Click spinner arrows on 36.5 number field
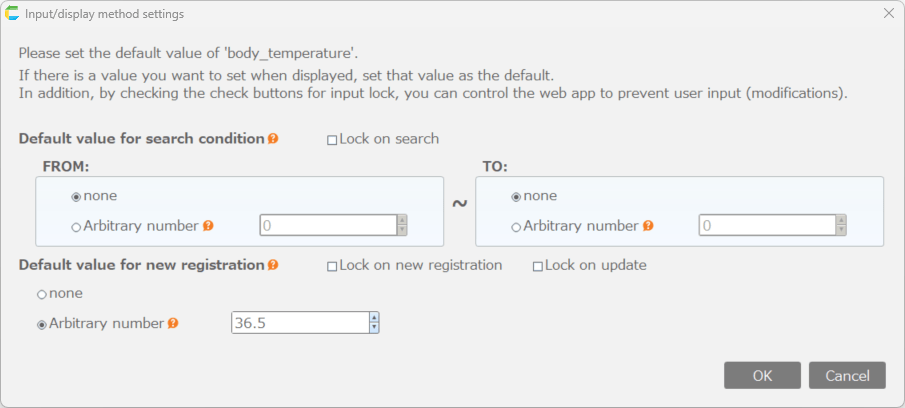Image resolution: width=905 pixels, height=408 pixels. coord(374,323)
